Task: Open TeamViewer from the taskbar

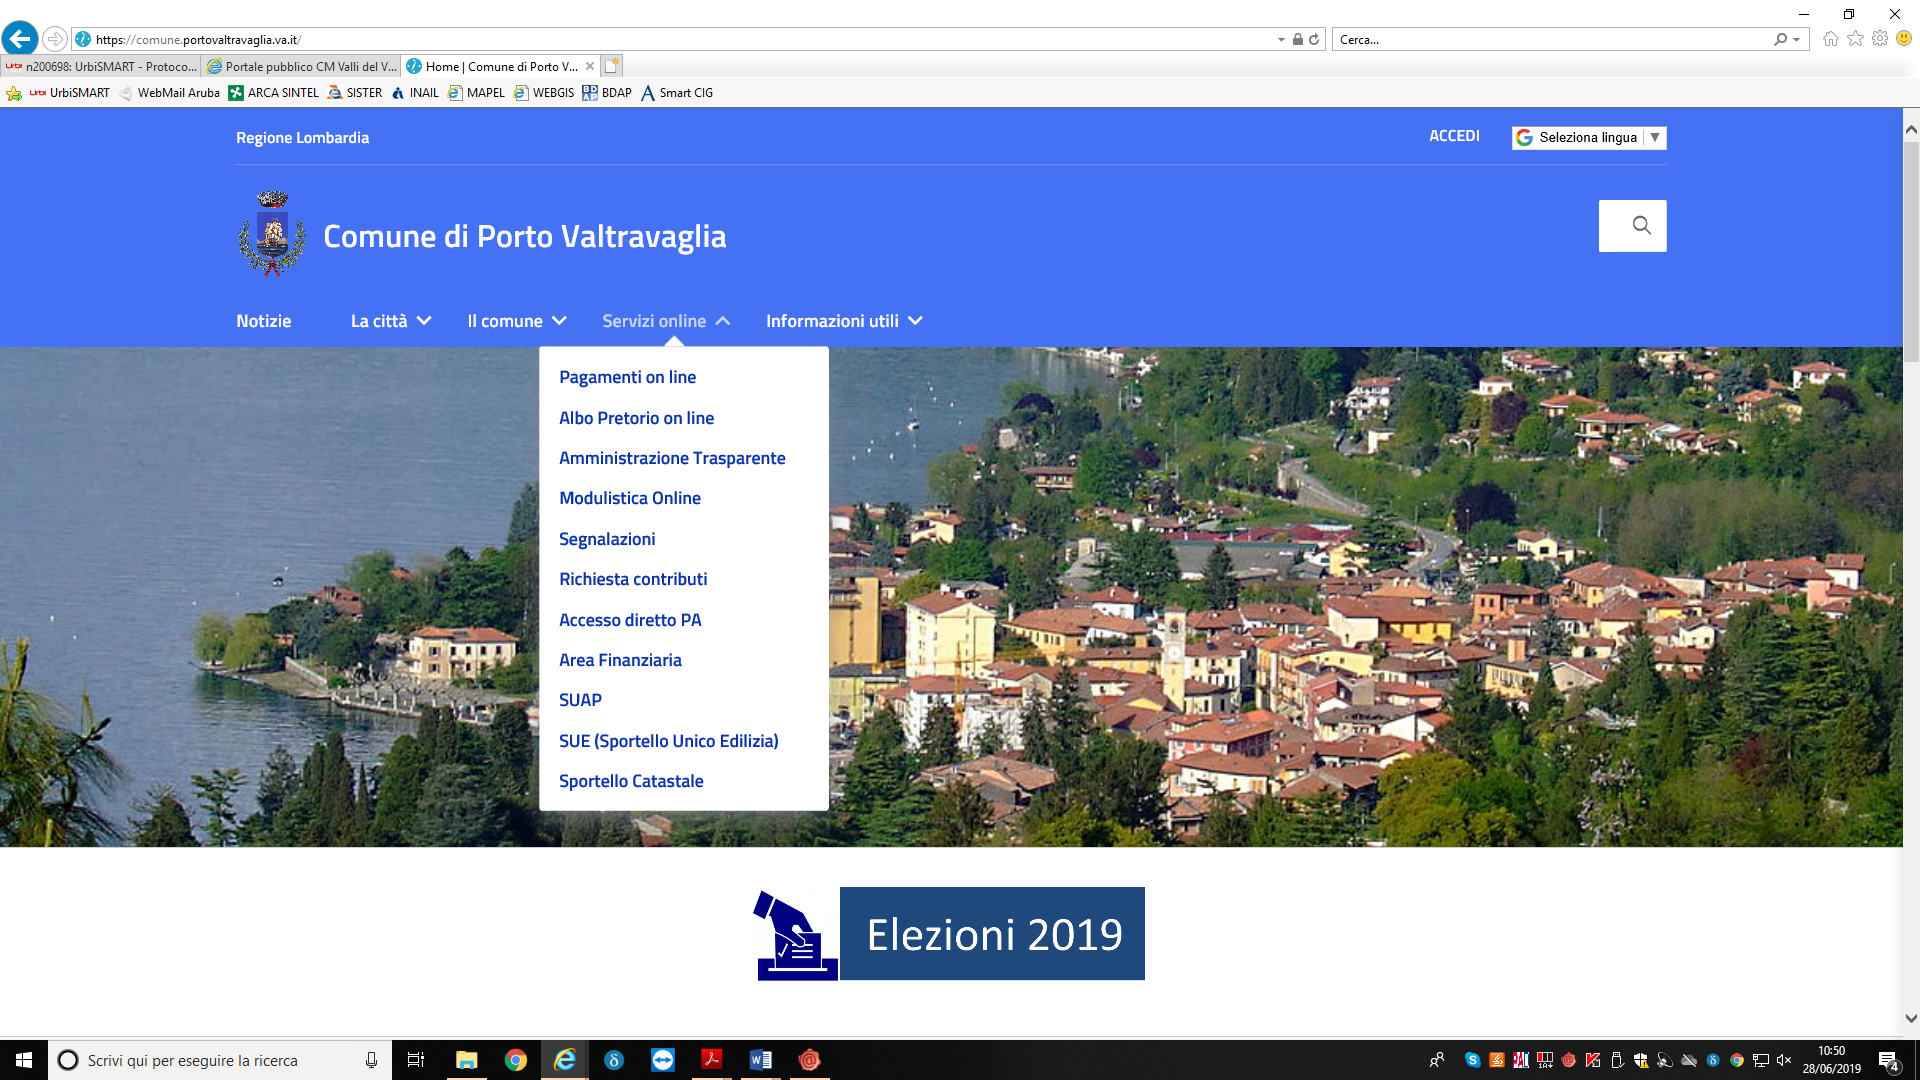Action: (x=662, y=1060)
